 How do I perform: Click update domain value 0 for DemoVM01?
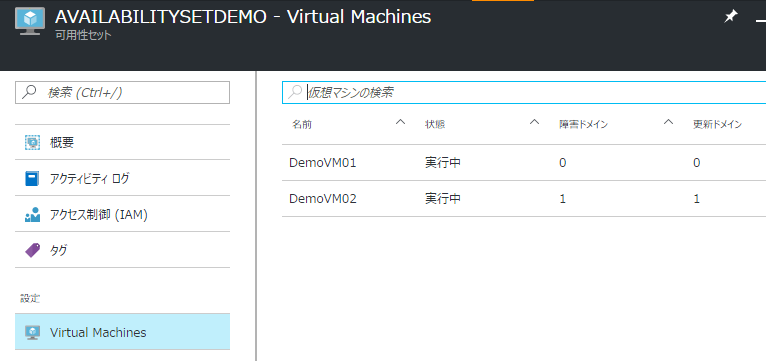point(697,163)
